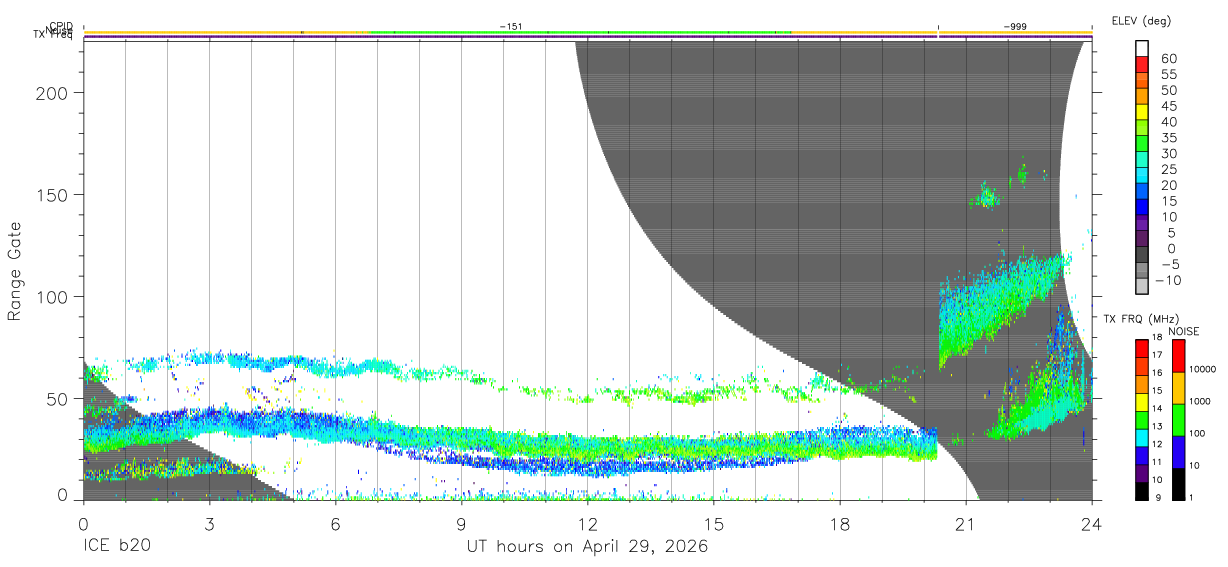Click the x-axis tick label "21"

point(966,524)
